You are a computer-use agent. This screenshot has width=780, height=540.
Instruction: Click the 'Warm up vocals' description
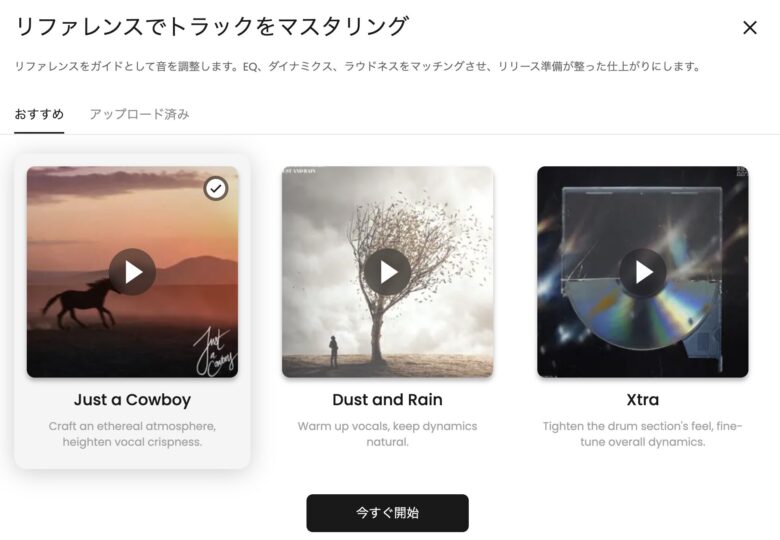coord(388,434)
